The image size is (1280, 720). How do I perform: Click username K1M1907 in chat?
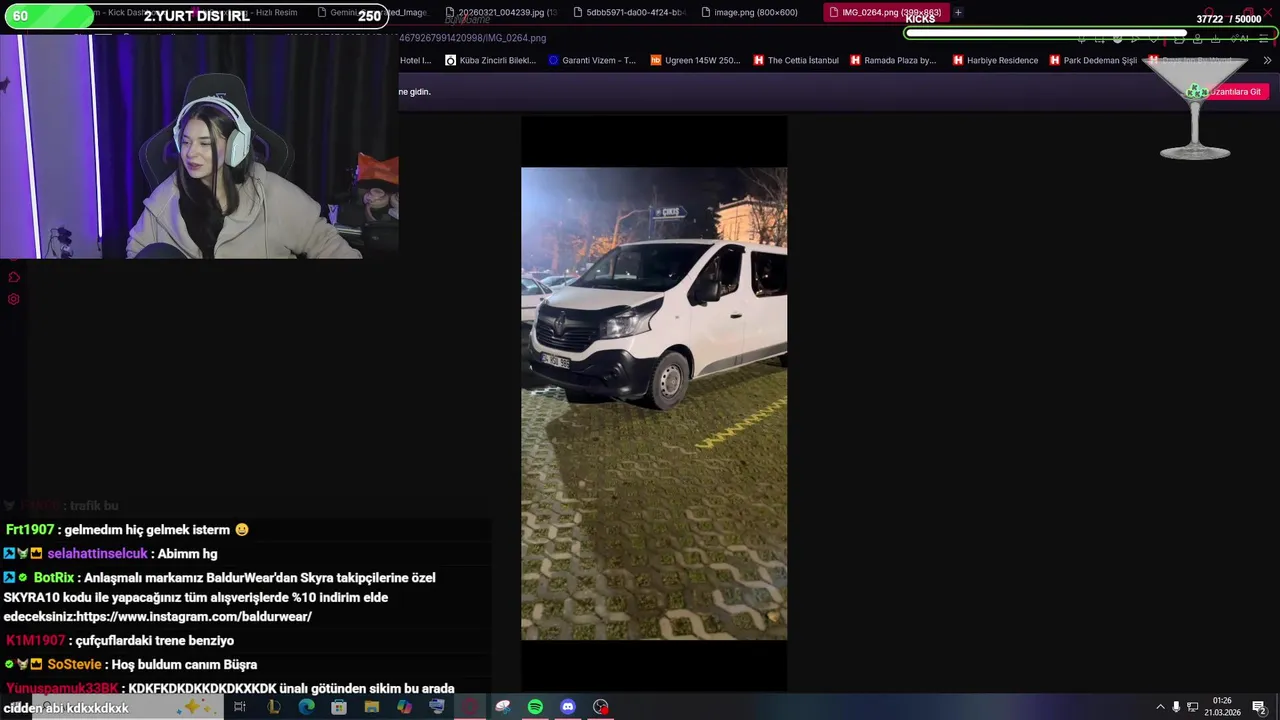36,641
